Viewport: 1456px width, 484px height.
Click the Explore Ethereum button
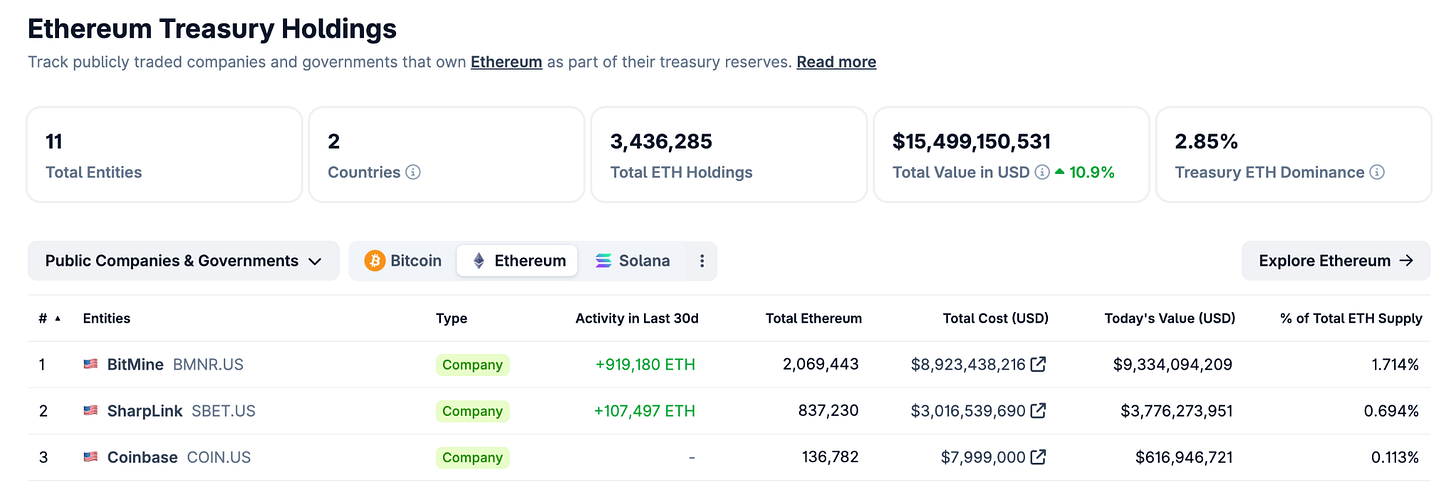[x=1336, y=261]
